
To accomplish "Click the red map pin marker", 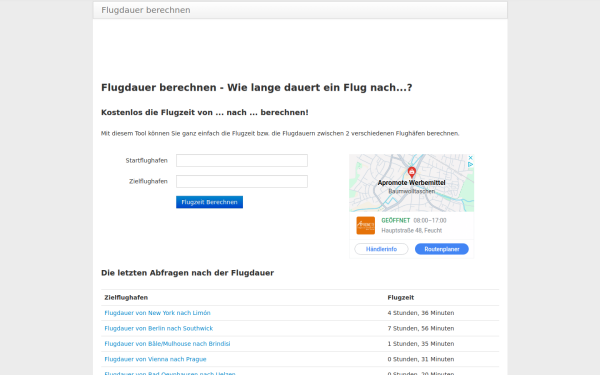I will pos(412,172).
